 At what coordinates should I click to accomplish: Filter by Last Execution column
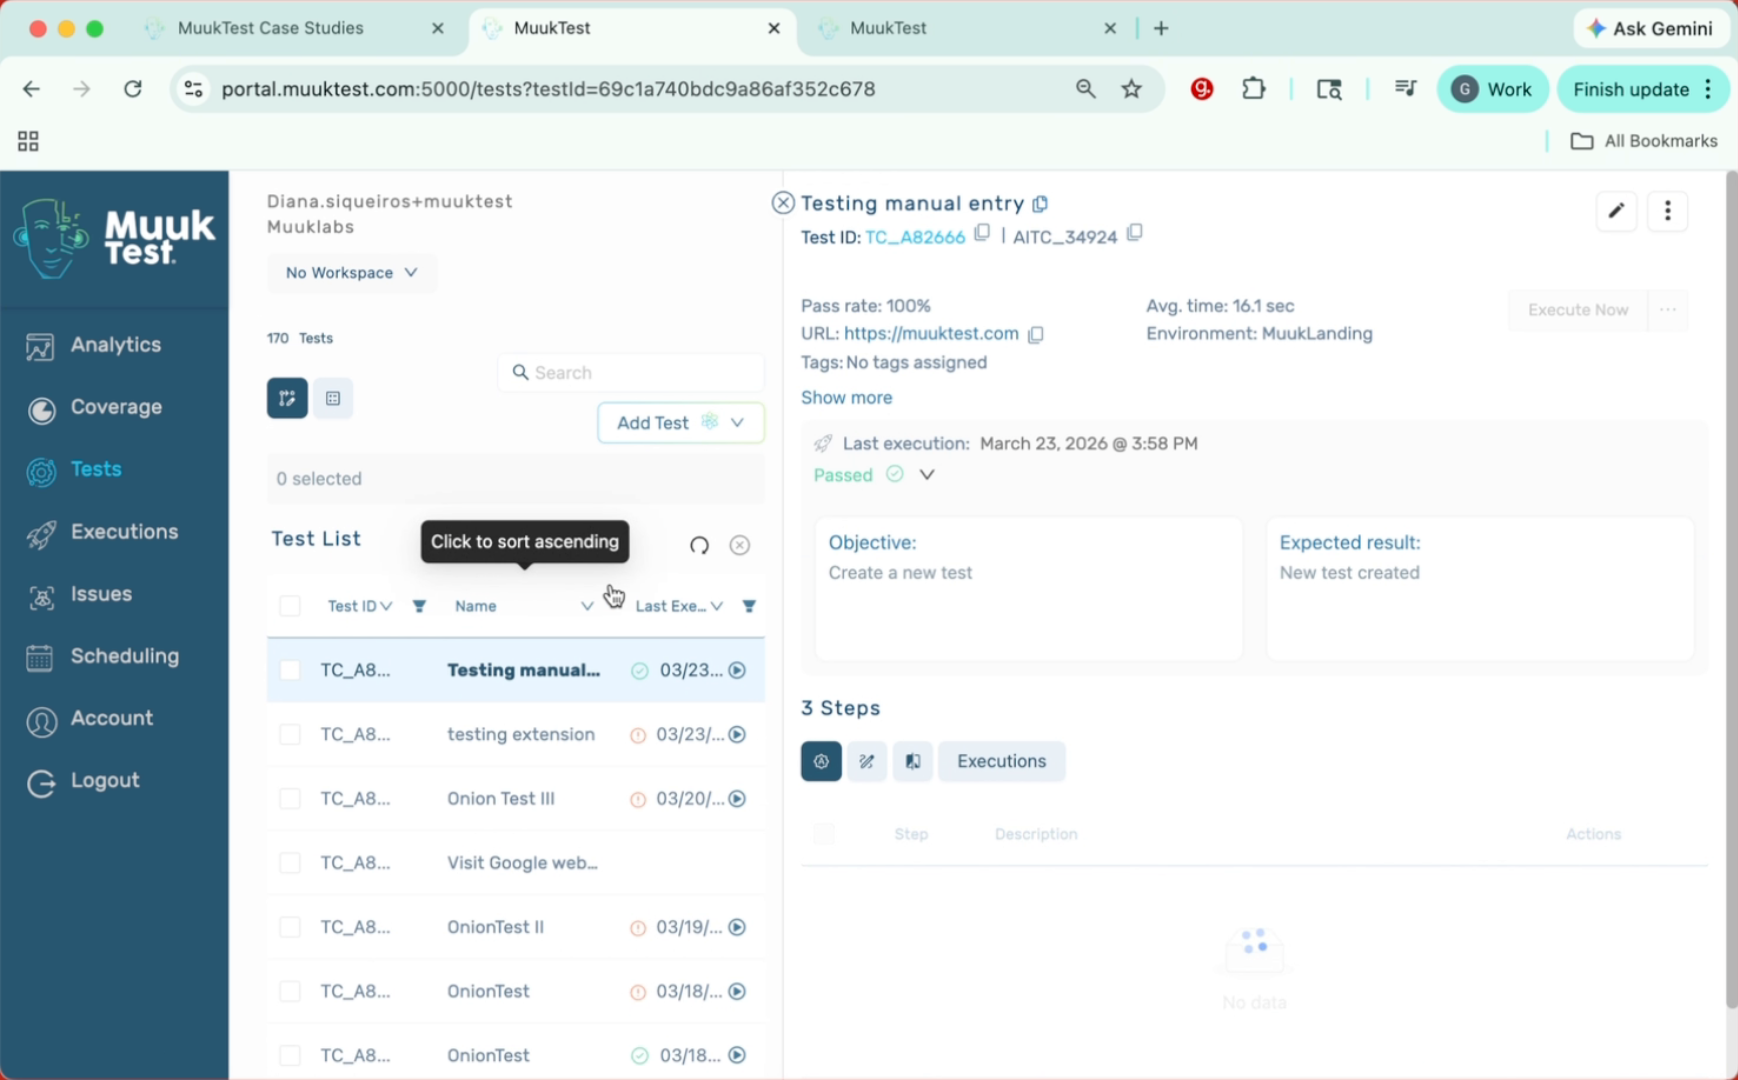coord(749,606)
